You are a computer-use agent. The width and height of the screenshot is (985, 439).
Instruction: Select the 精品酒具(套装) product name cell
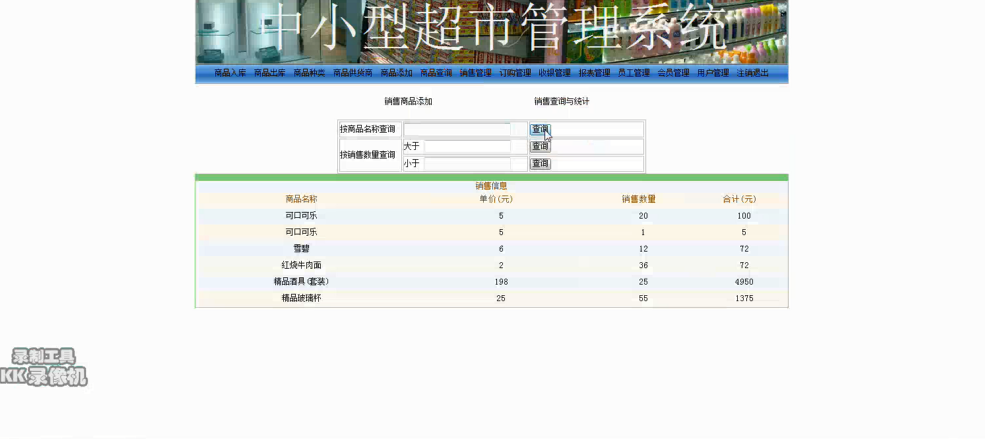pos(301,282)
